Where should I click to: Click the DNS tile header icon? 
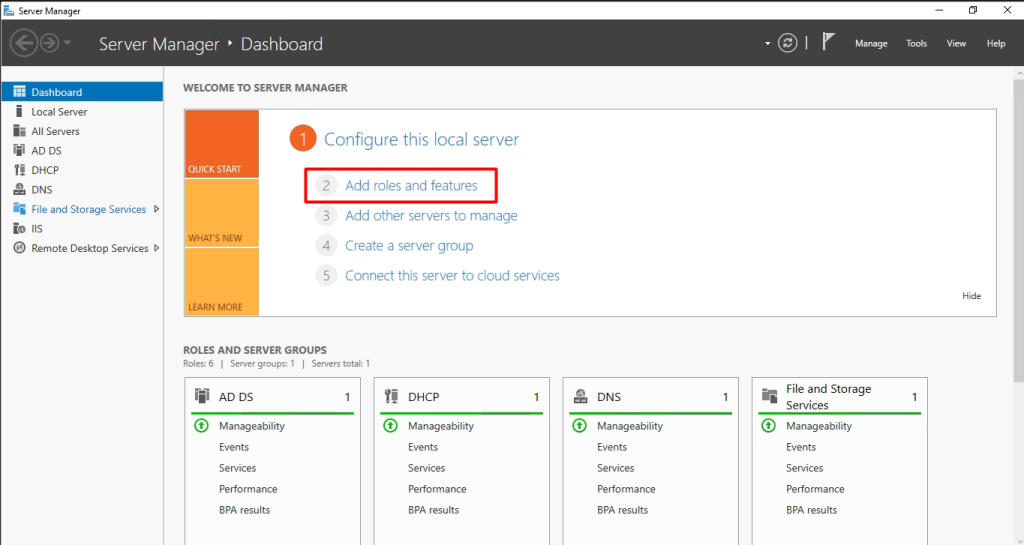tap(580, 397)
